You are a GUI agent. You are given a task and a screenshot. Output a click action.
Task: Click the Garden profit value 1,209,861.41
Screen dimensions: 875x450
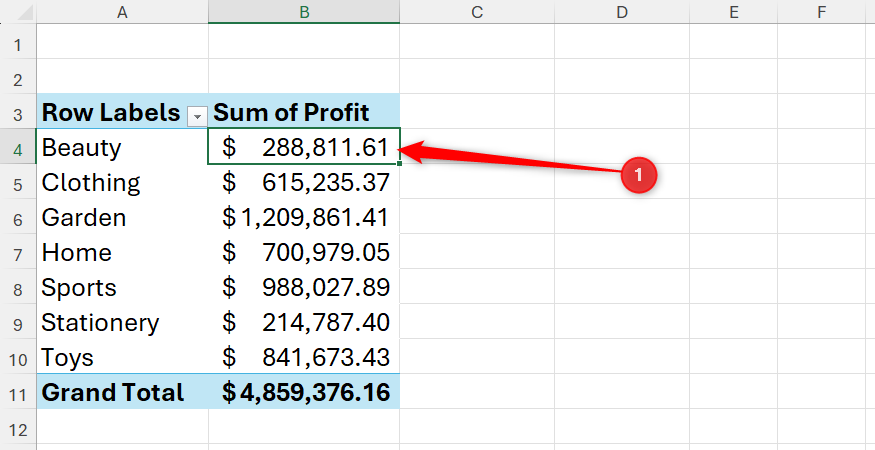click(x=304, y=217)
